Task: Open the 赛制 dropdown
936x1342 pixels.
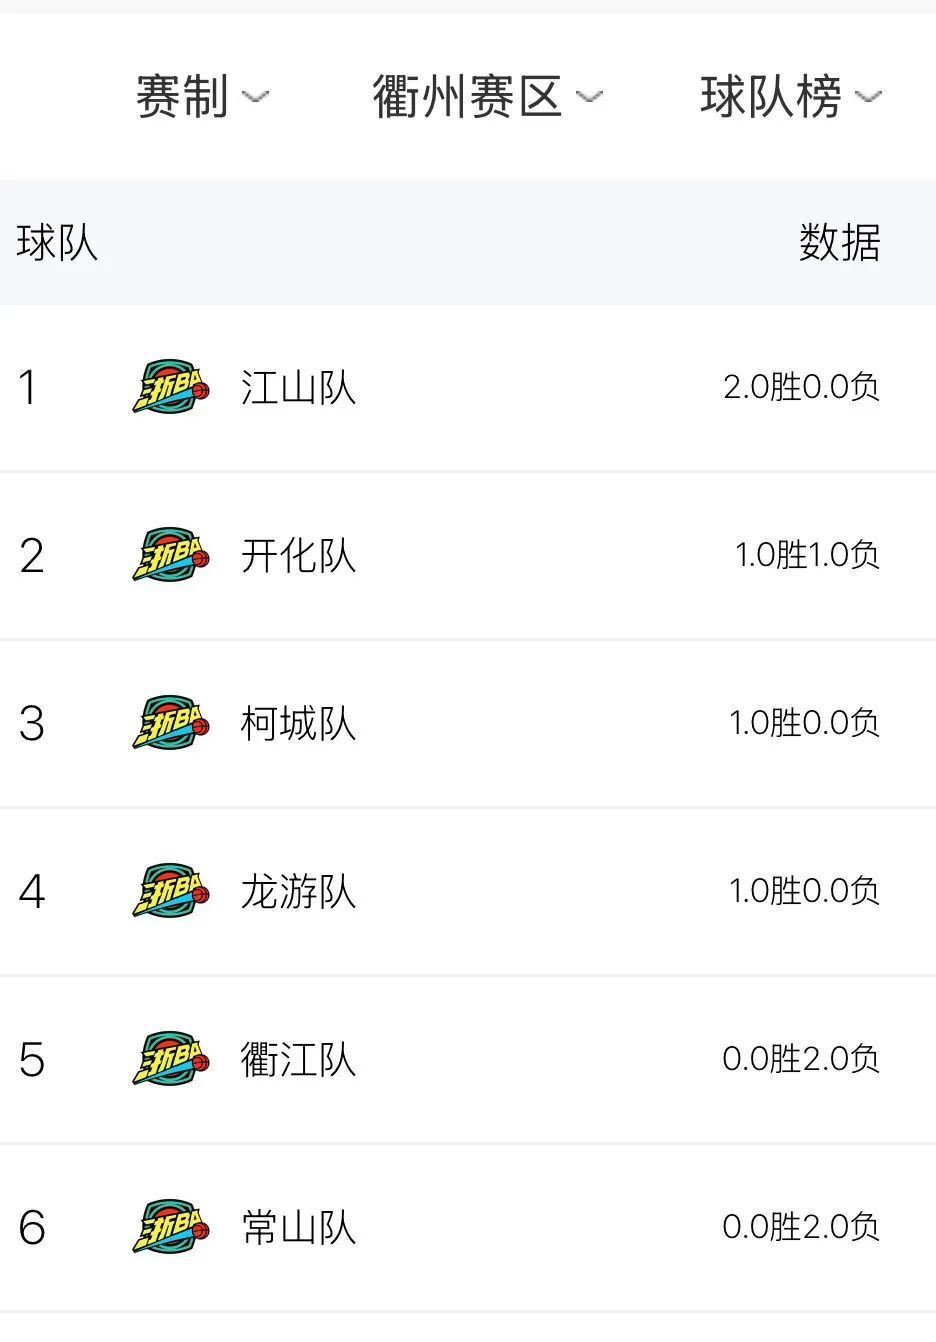Action: [203, 97]
